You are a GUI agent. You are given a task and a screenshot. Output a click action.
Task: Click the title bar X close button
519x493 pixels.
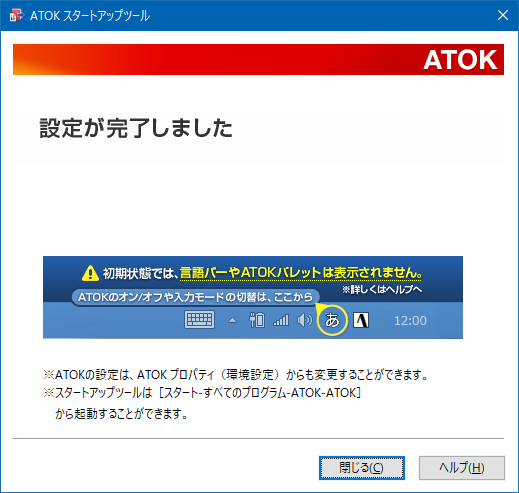(503, 15)
